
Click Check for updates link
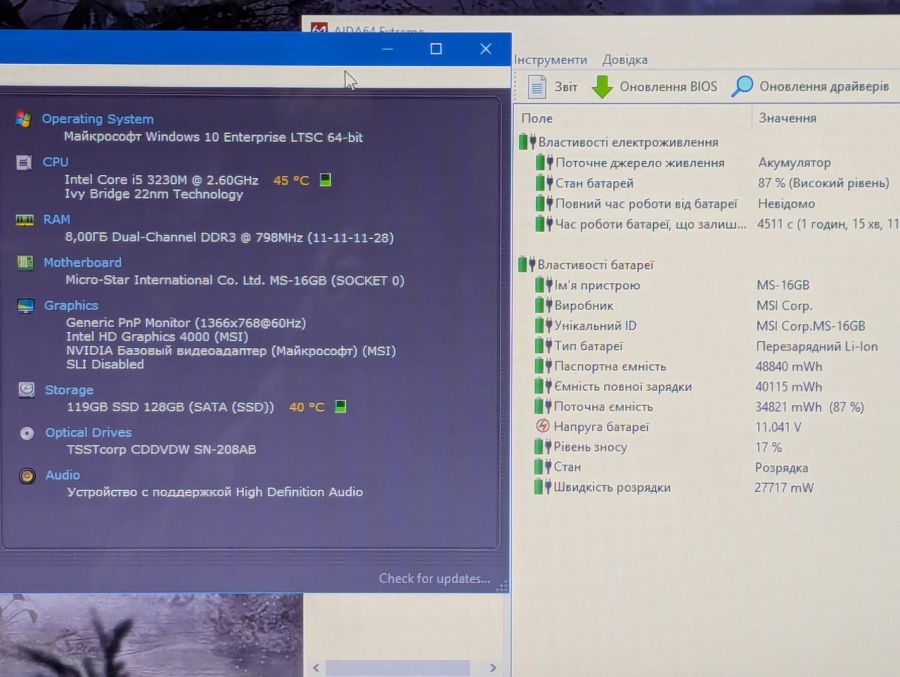click(435, 578)
